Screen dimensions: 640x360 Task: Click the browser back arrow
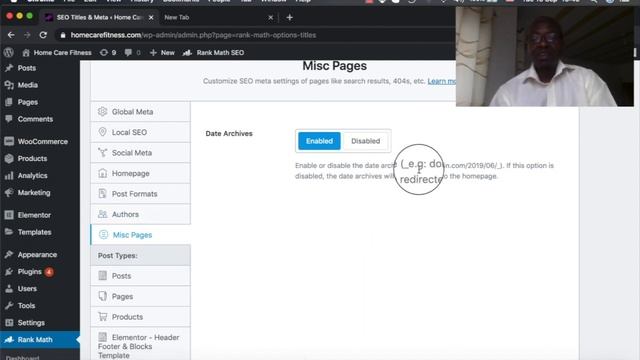coord(11,35)
